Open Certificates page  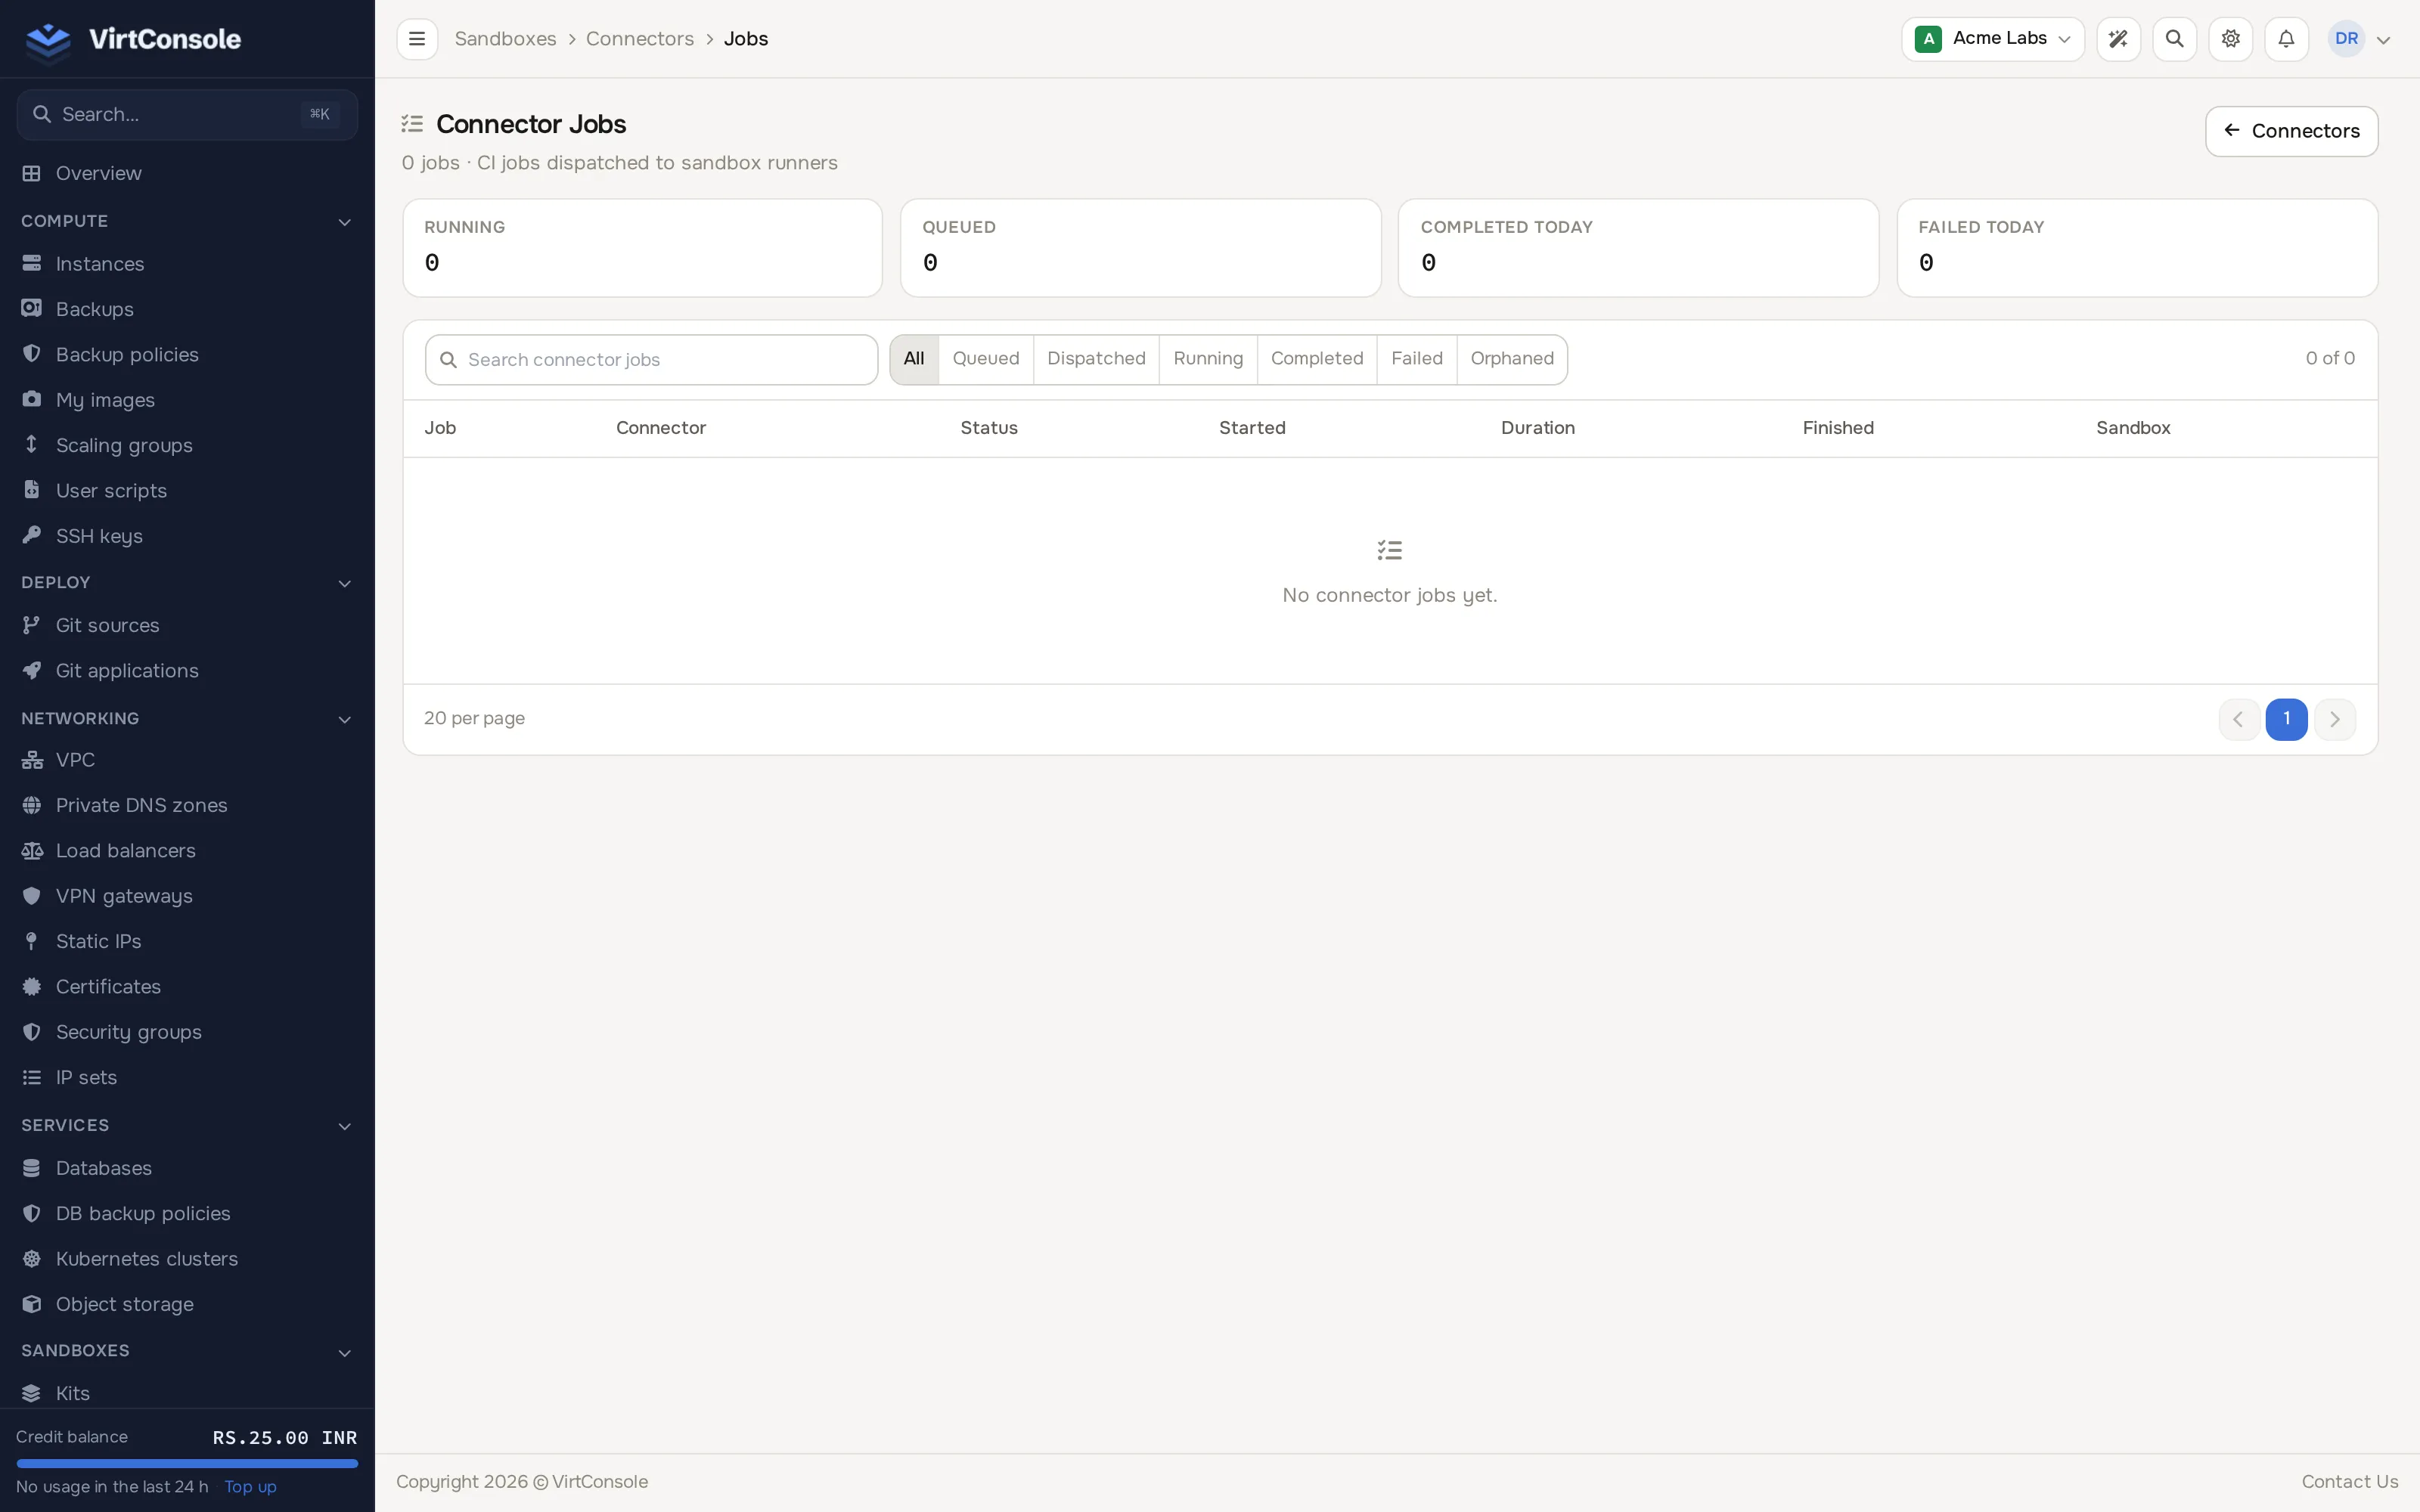tap(187, 986)
